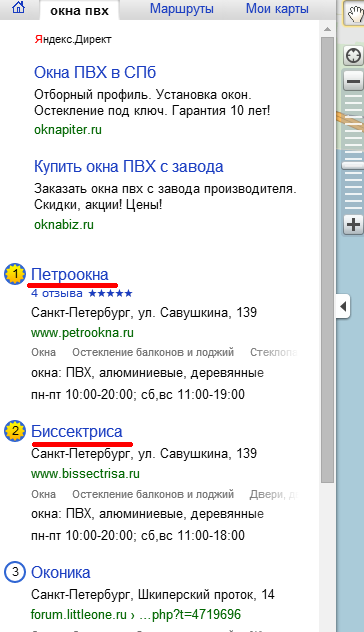
Task: Click the five-star rating for Петроокна
Action: click(110, 293)
